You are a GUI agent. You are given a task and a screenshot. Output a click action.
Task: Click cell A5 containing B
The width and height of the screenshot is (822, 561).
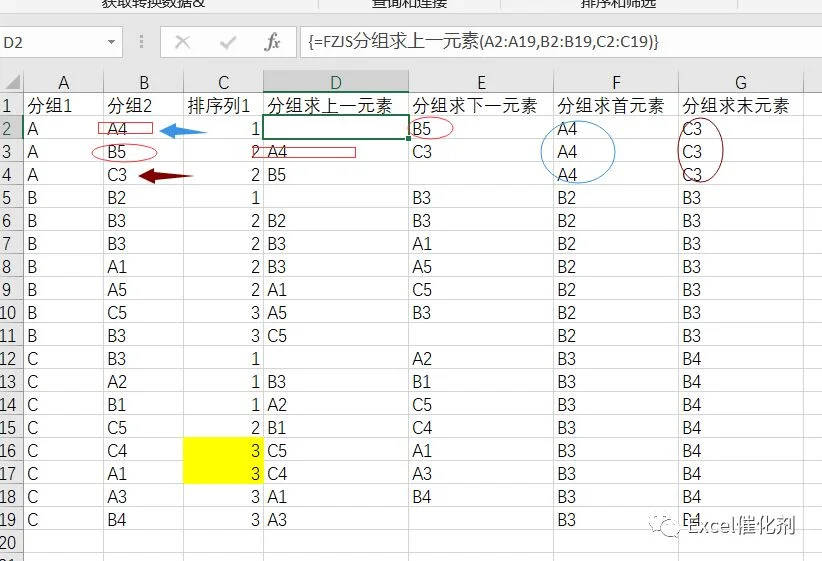point(63,198)
